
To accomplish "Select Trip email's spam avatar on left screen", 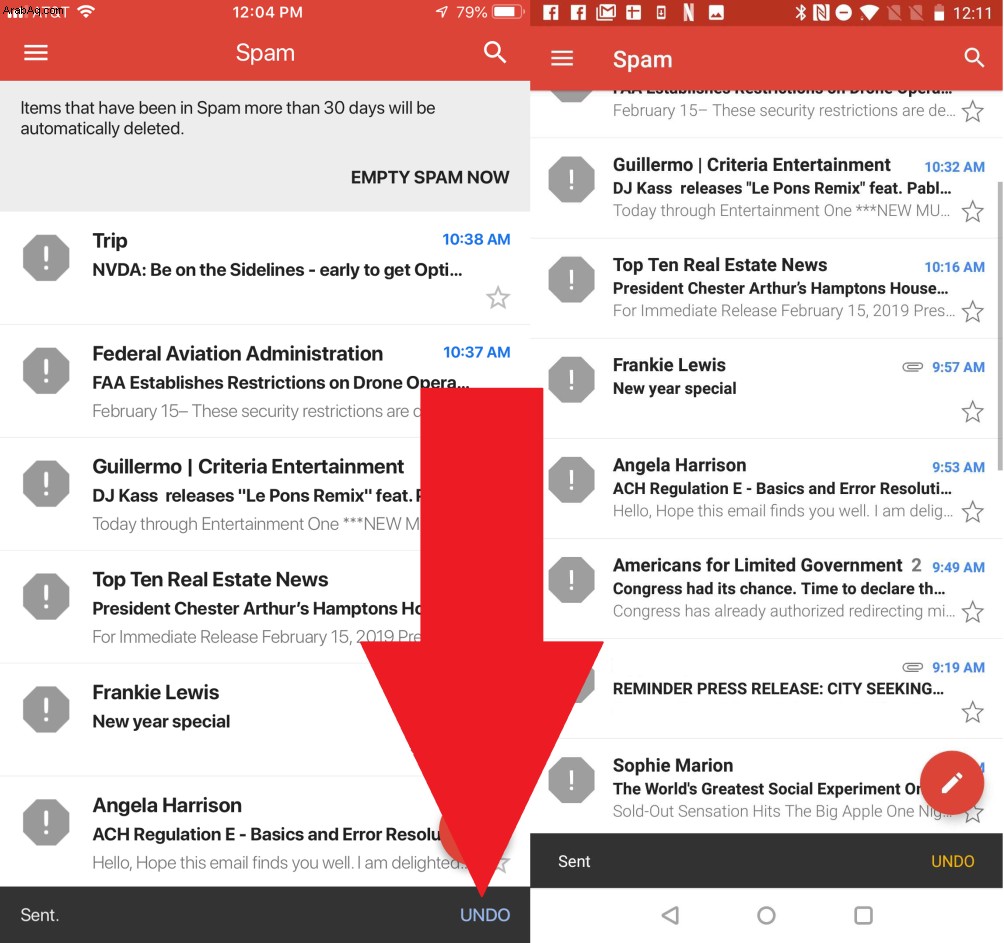I will click(46, 258).
